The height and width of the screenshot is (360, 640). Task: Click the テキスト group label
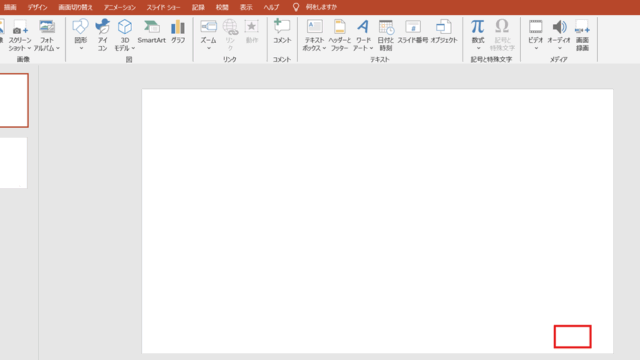tap(380, 59)
